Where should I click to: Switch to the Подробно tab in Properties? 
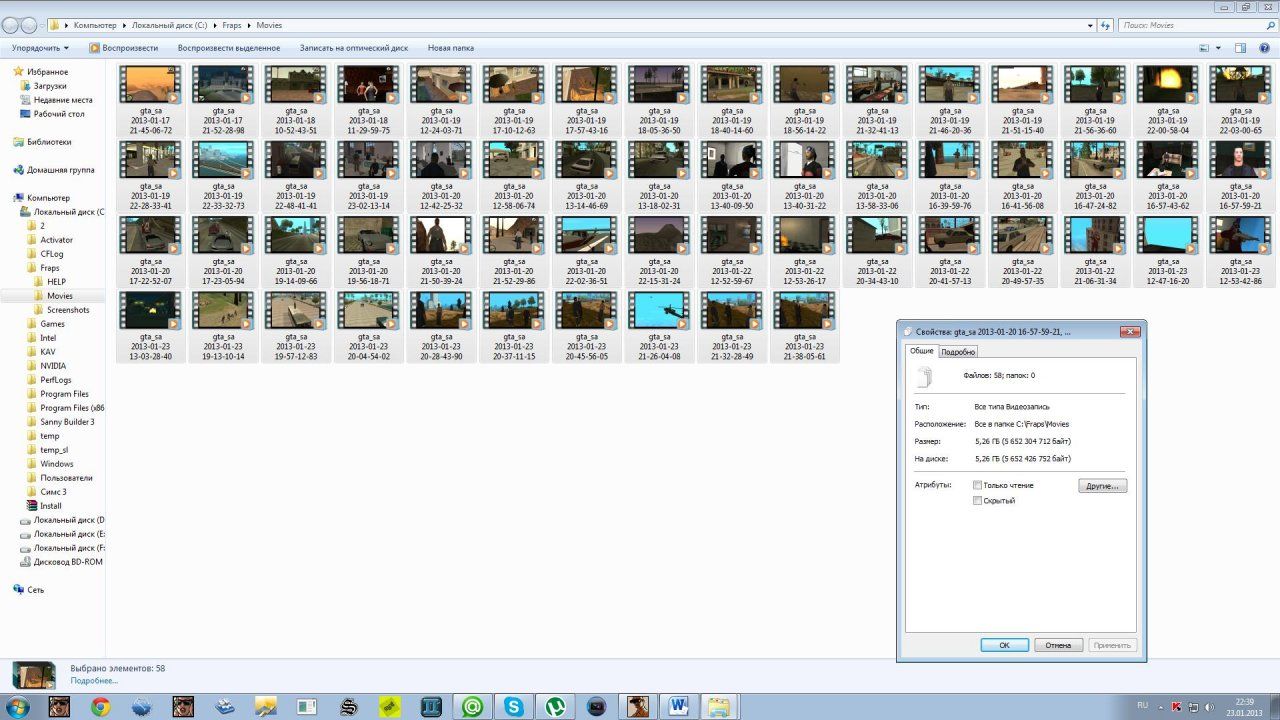click(958, 352)
